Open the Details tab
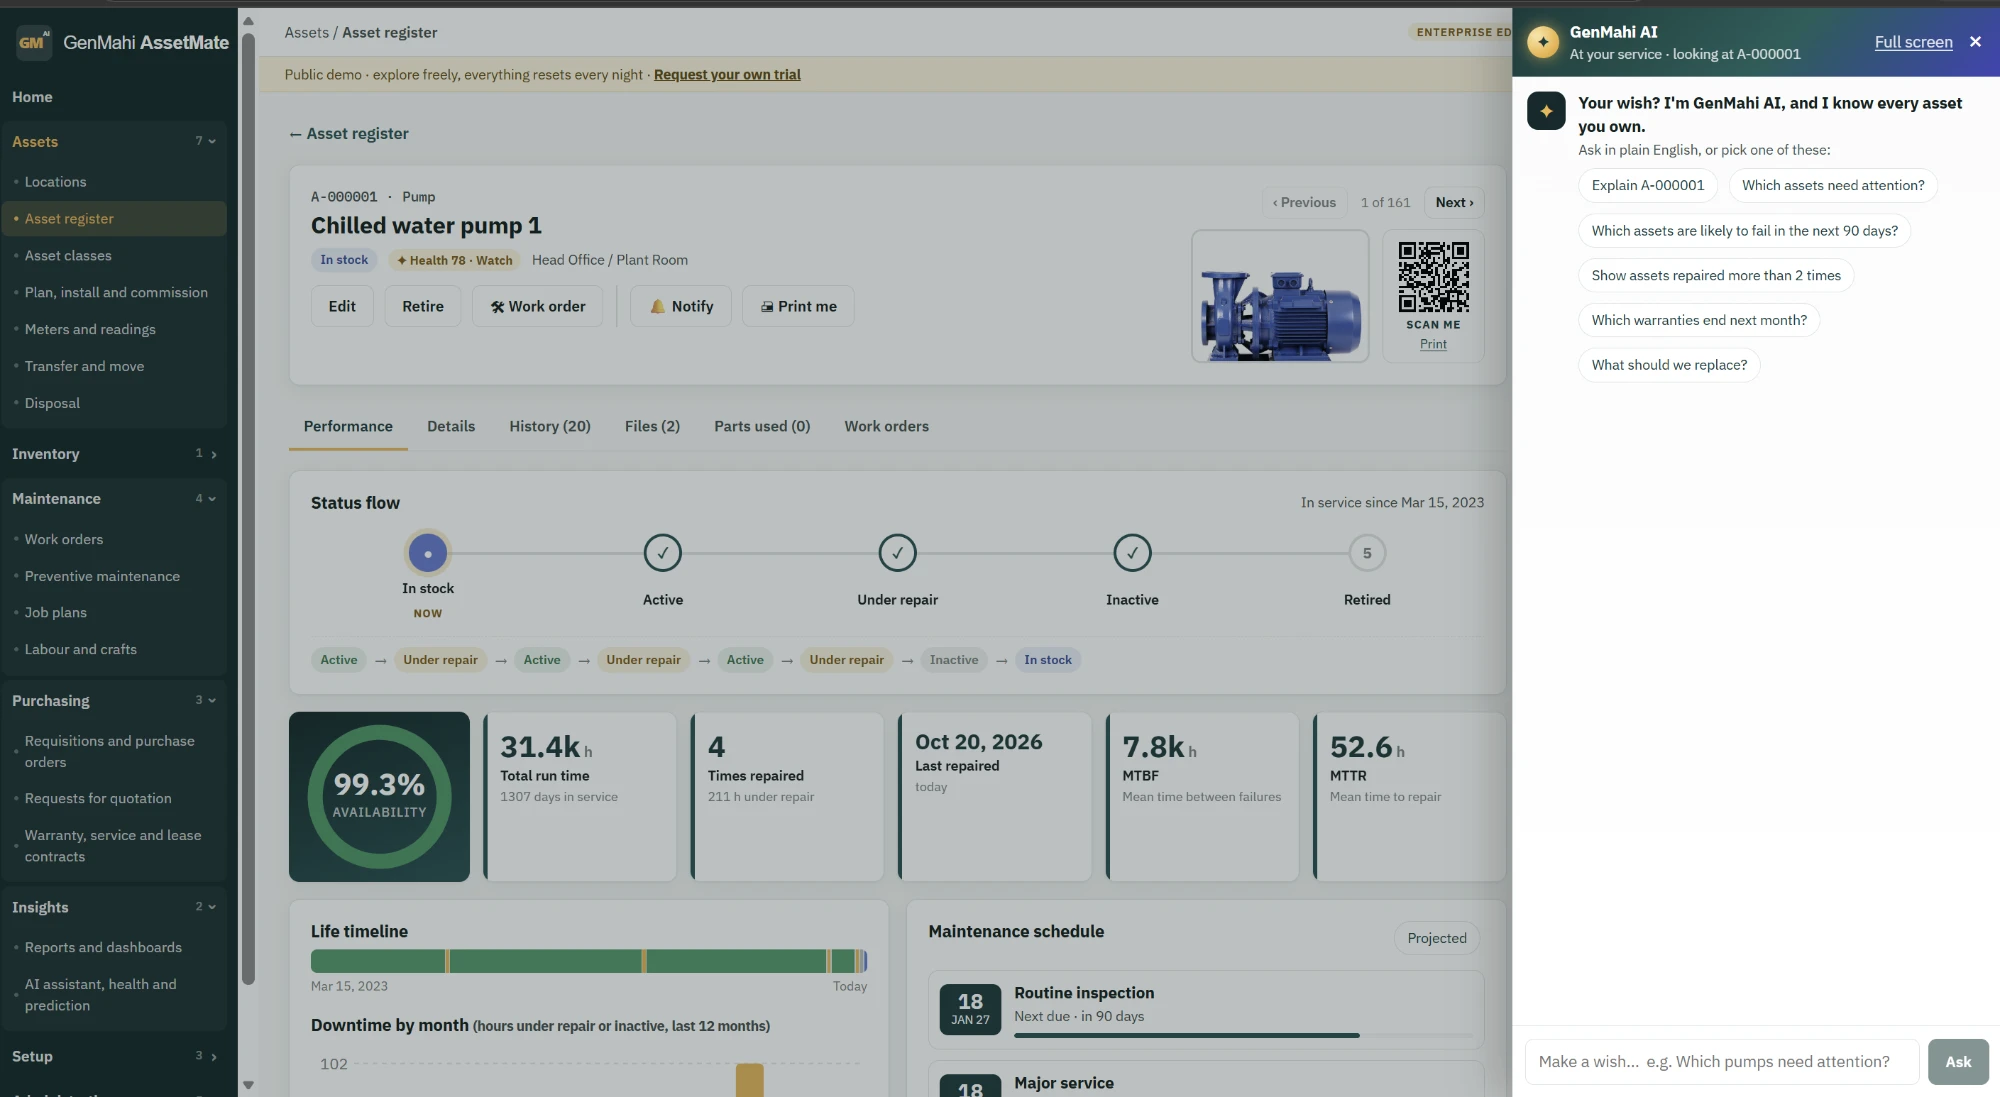The image size is (2000, 1097). [451, 426]
